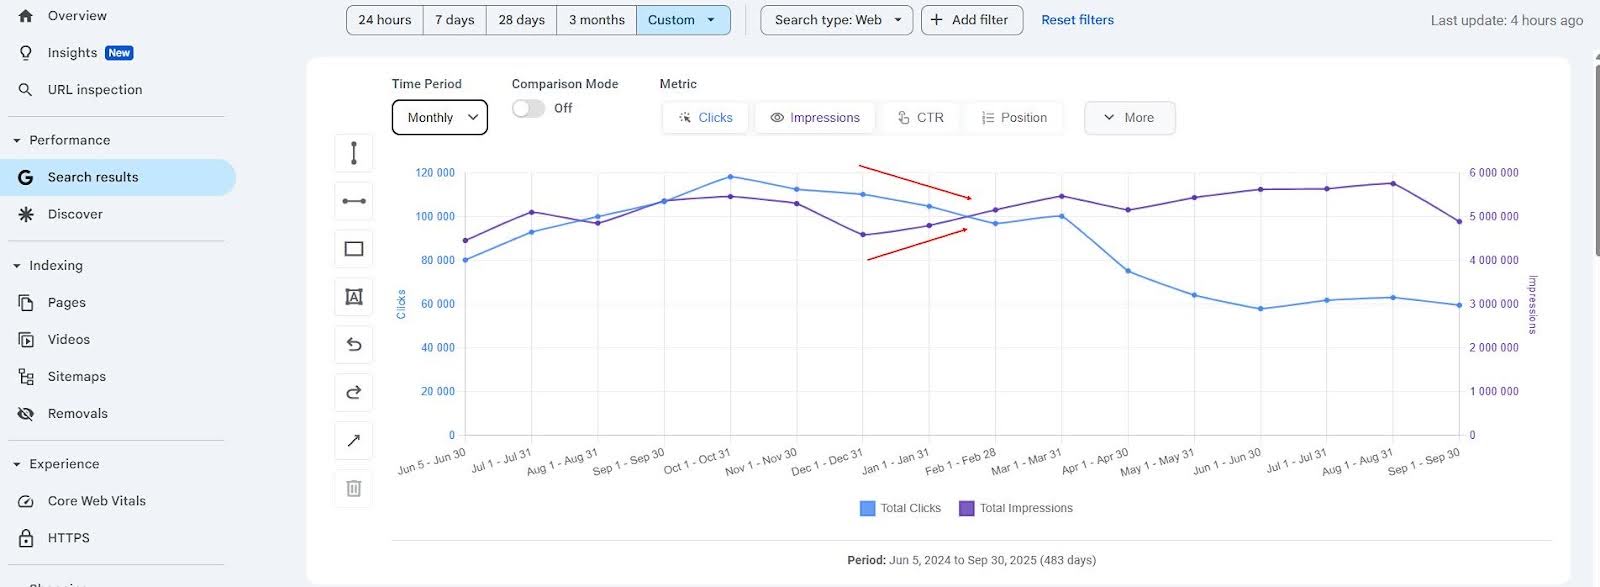
Task: Open the Search type: Web dropdown
Action: point(836,20)
